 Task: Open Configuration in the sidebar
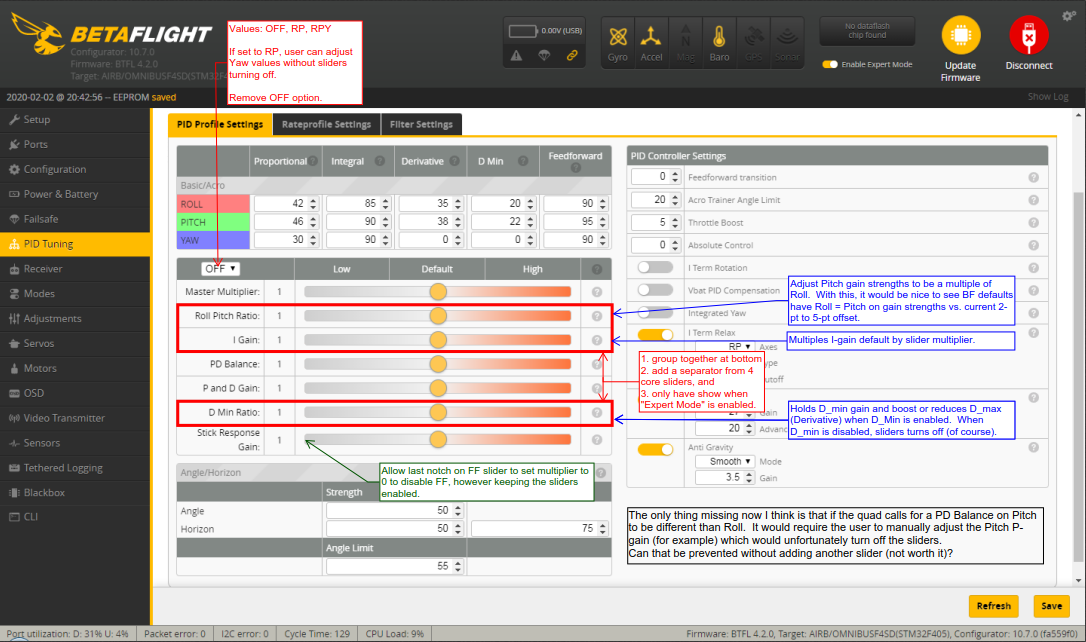pyautogui.click(x=75, y=170)
